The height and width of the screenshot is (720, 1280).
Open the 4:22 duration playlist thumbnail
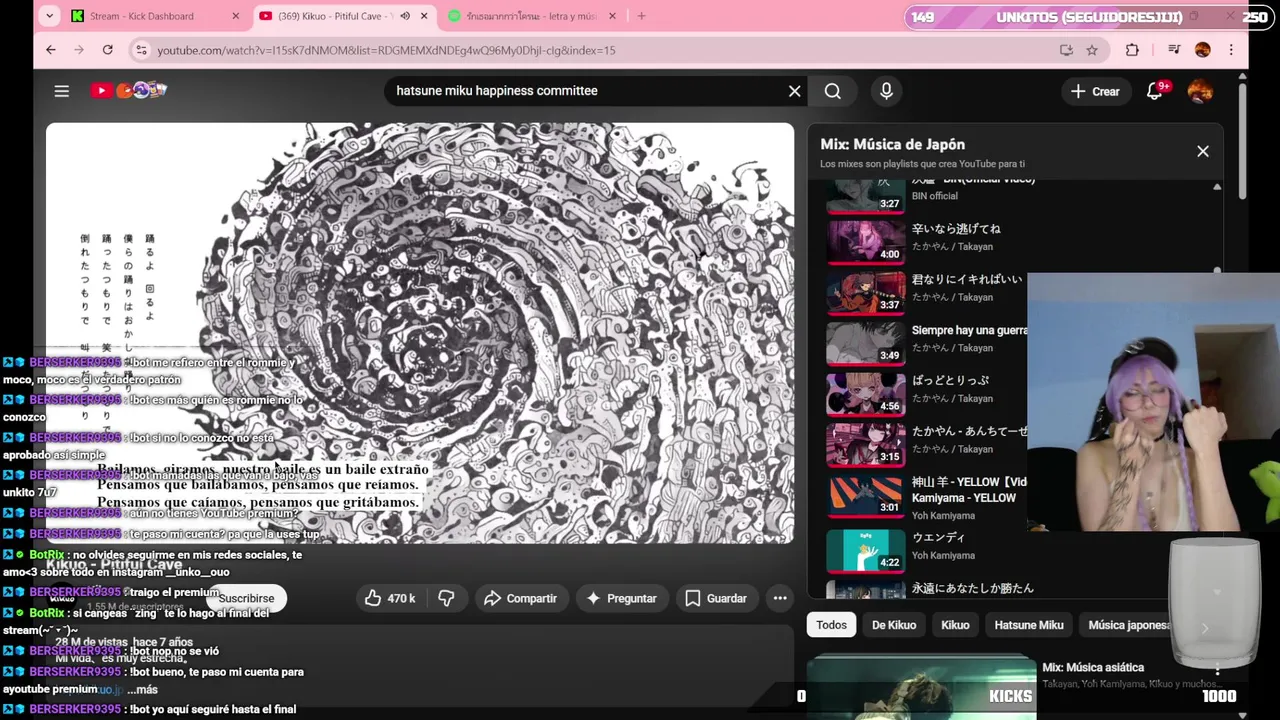click(866, 550)
